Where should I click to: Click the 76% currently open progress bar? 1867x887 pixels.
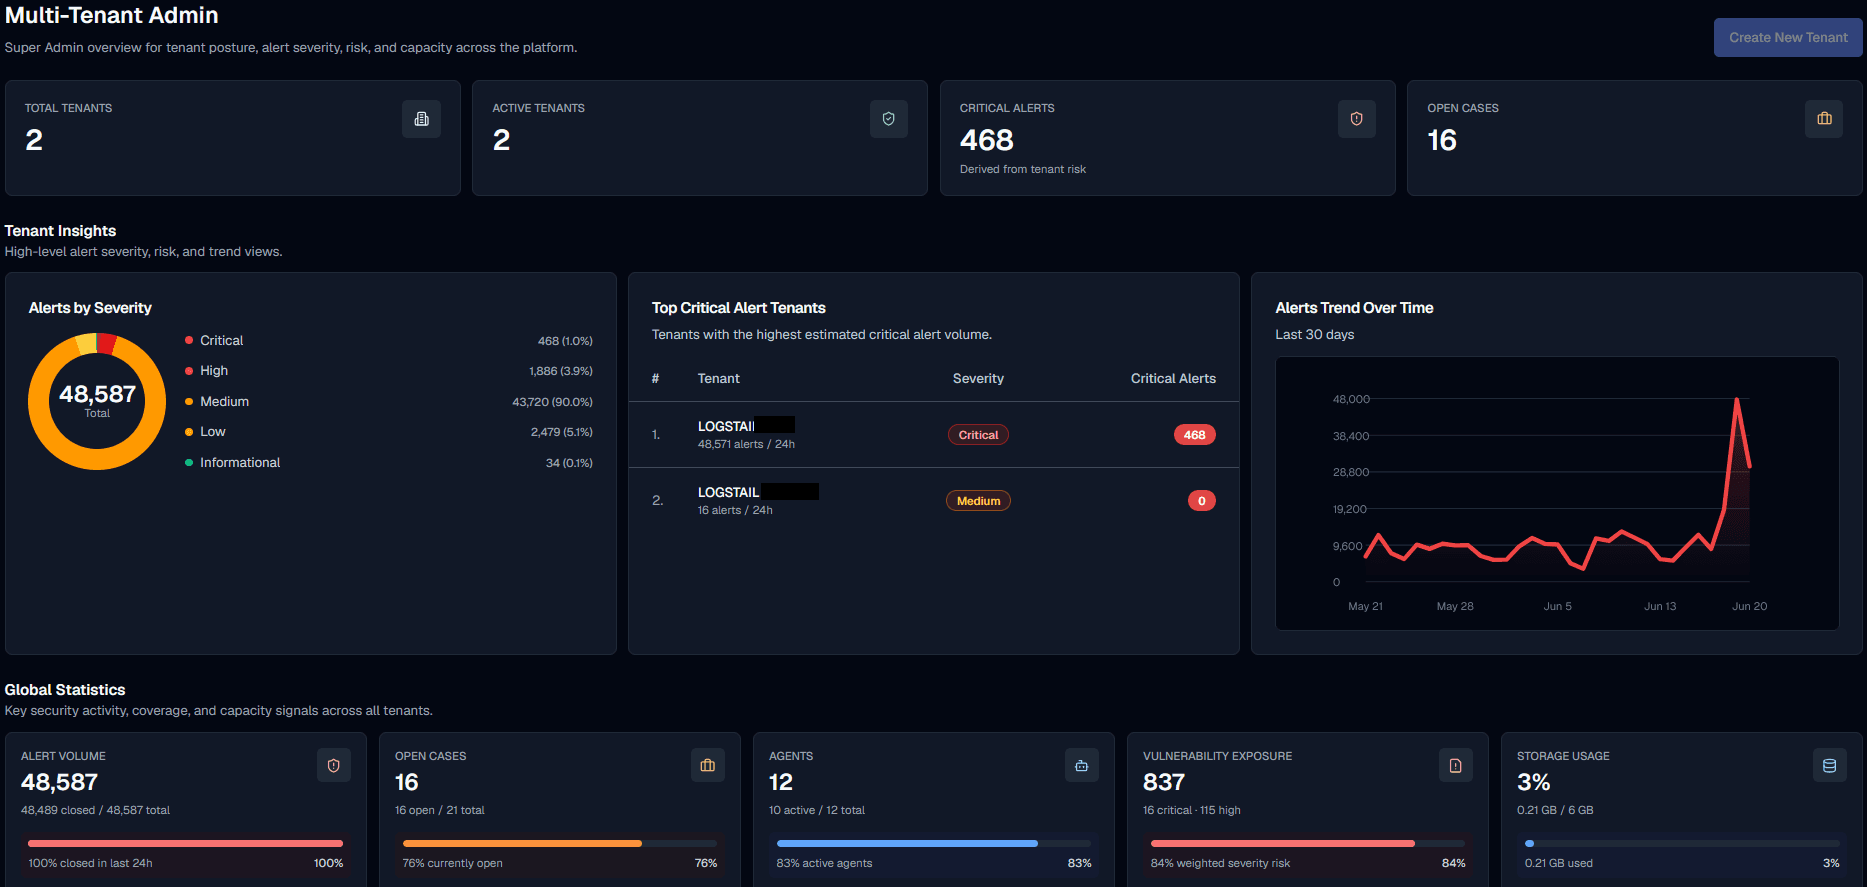(x=559, y=843)
